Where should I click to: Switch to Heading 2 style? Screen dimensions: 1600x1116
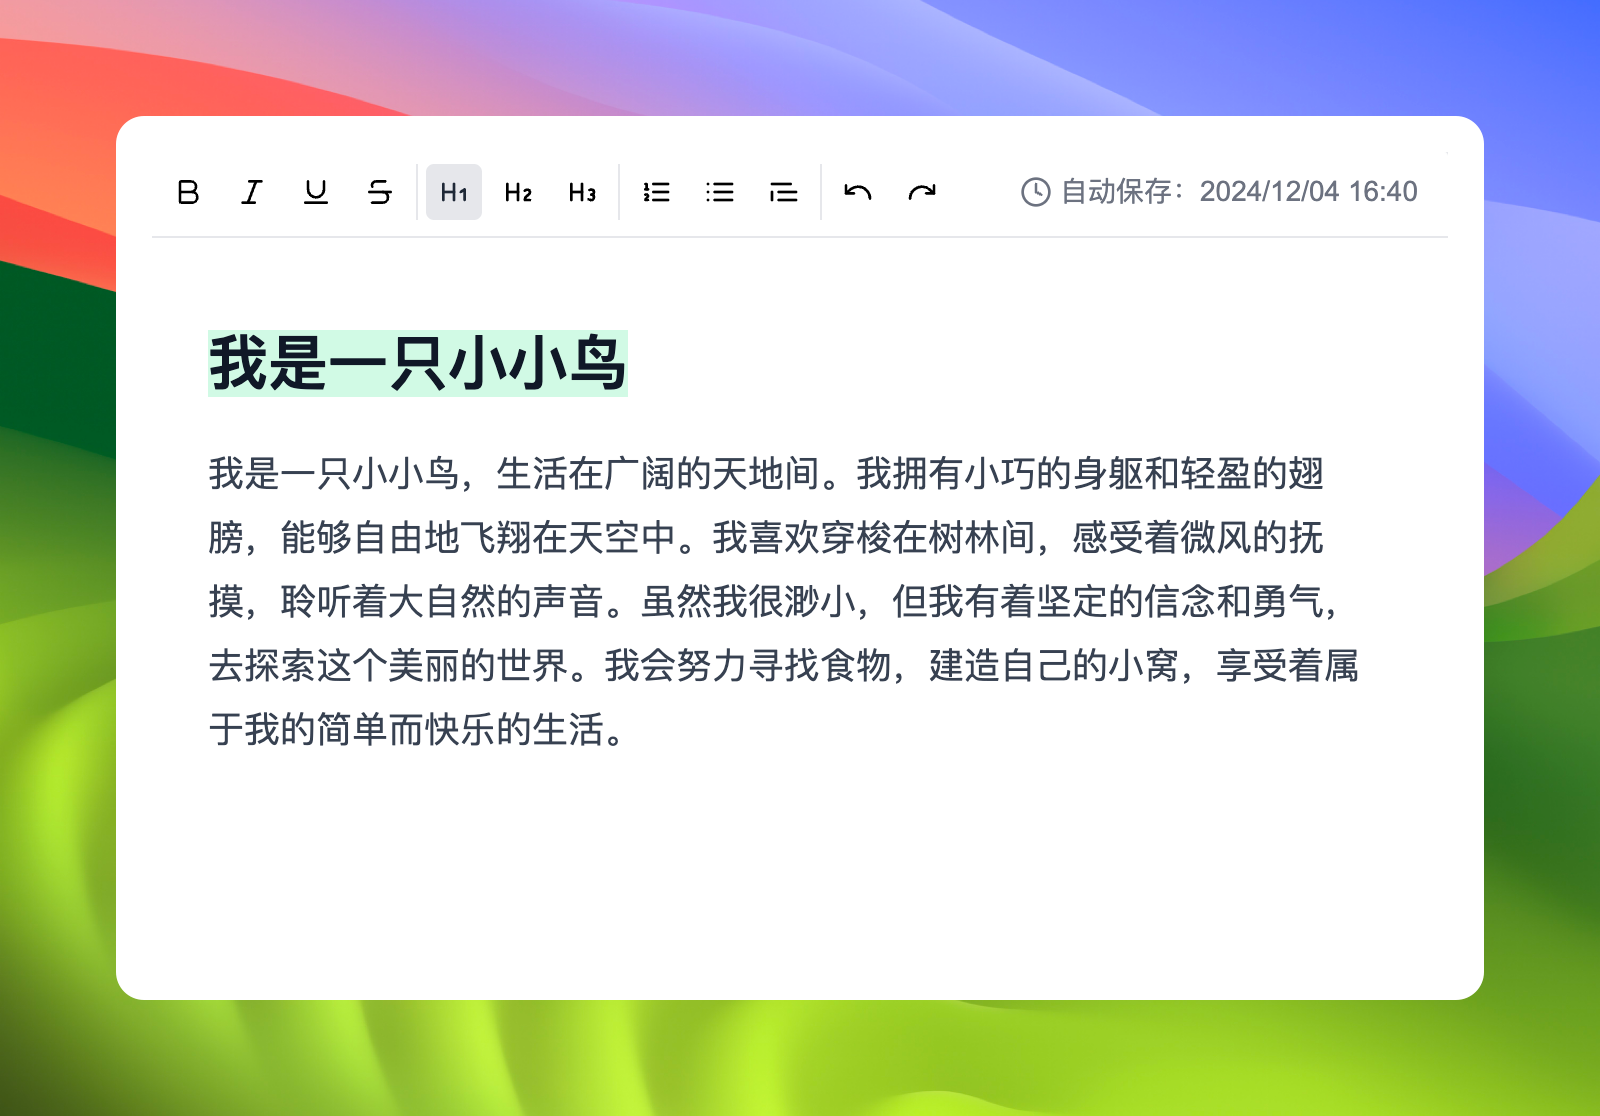click(517, 192)
